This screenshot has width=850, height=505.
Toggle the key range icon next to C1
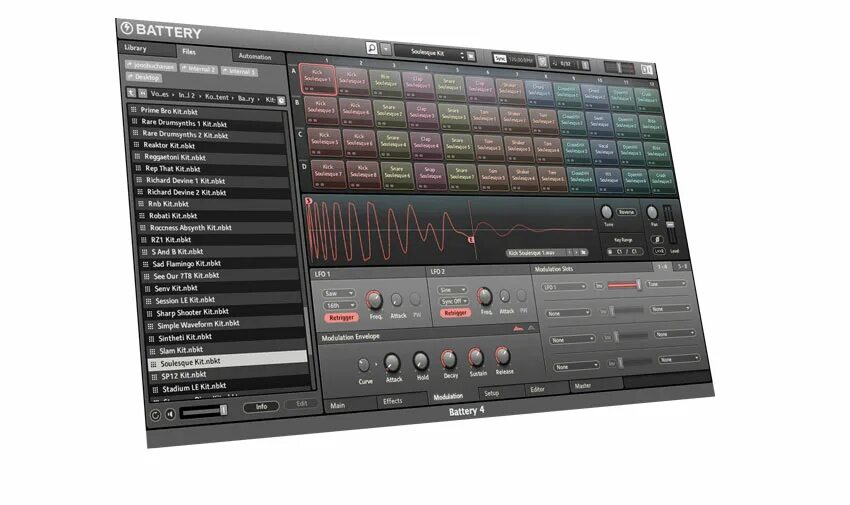pos(610,251)
